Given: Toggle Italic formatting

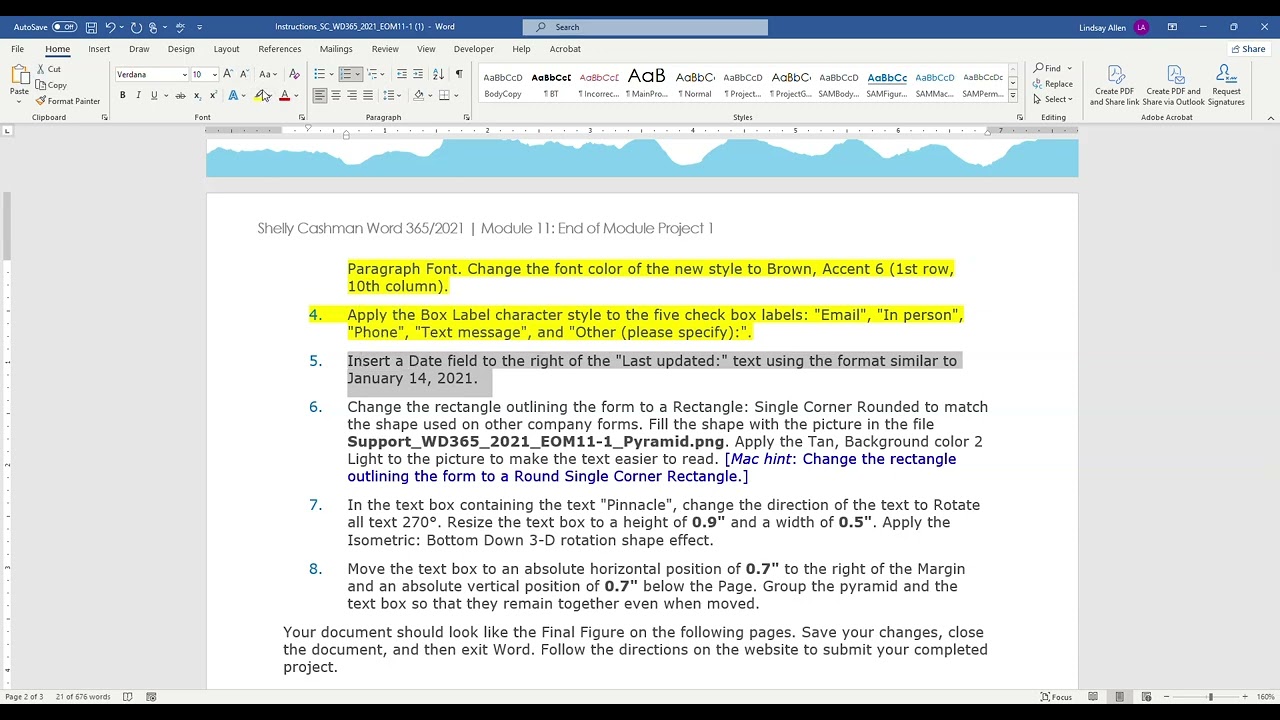Looking at the screenshot, I should 138,96.
